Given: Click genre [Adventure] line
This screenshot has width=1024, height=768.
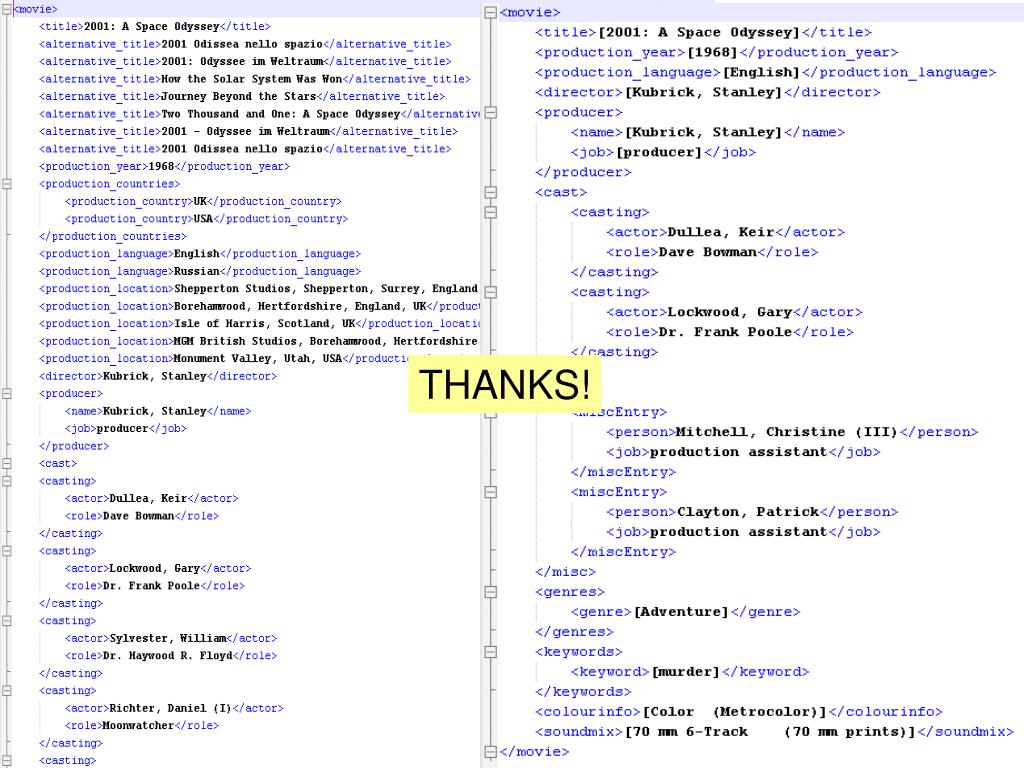Looking at the screenshot, I should pyautogui.click(x=686, y=612).
